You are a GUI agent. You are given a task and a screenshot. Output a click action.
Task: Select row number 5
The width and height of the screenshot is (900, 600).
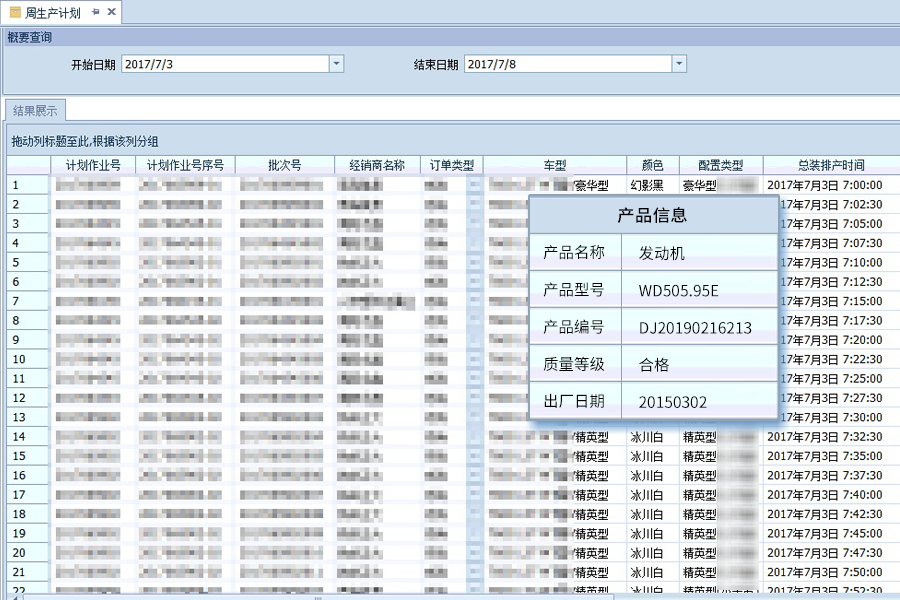[x=28, y=262]
